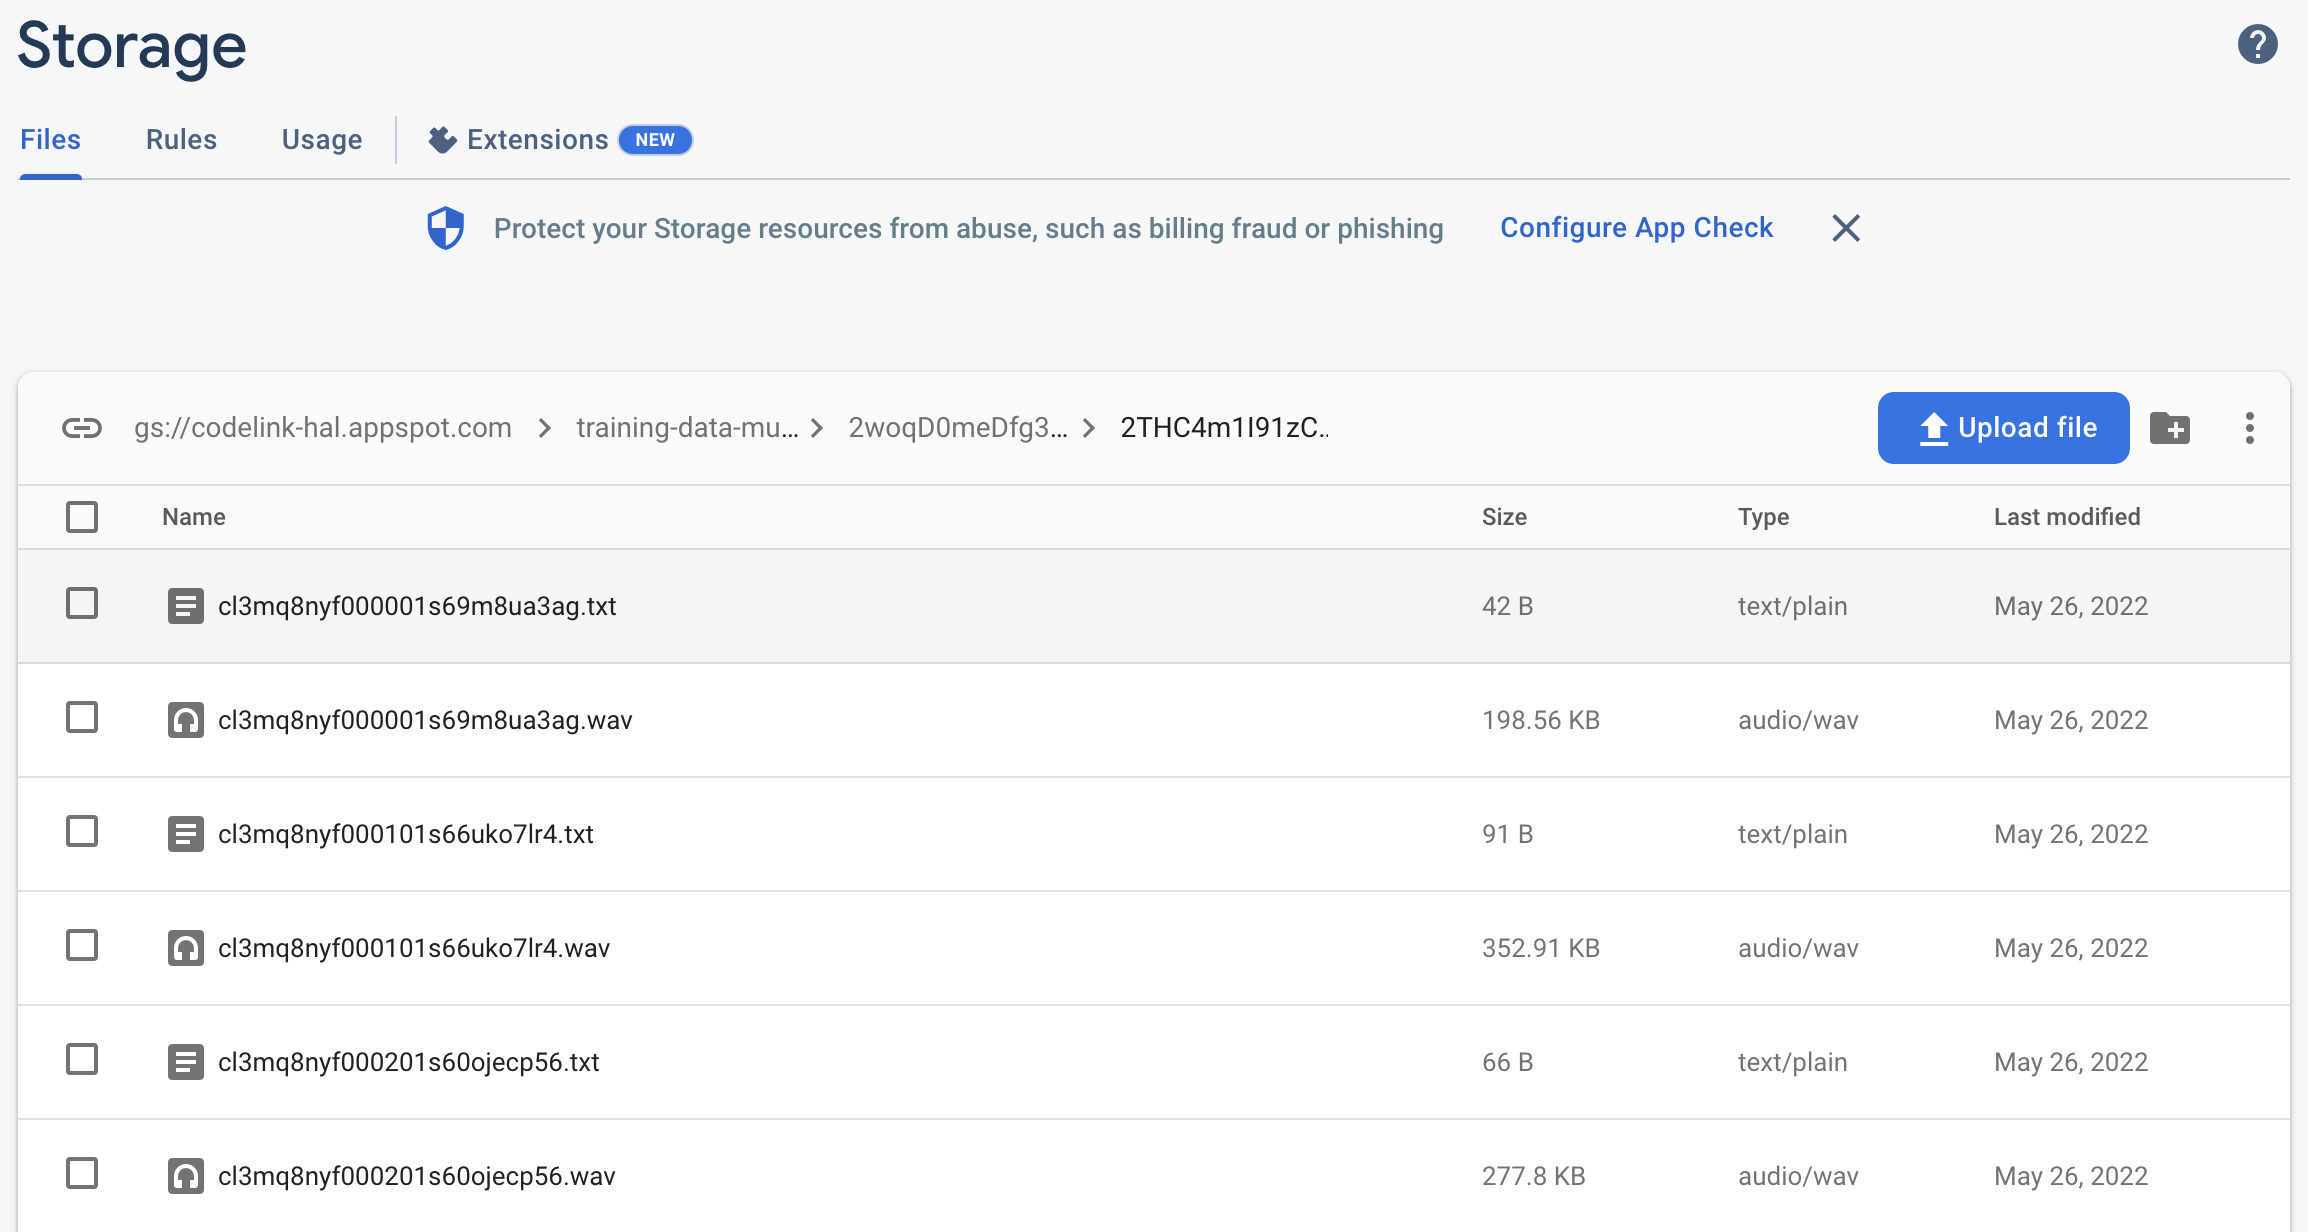The width and height of the screenshot is (2308, 1232).
Task: Click the new folder create icon
Action: [x=2171, y=427]
